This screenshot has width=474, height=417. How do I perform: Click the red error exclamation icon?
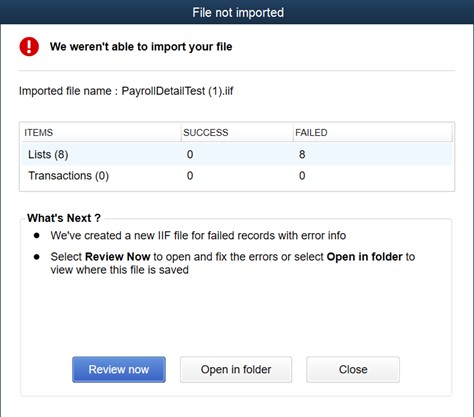click(x=29, y=46)
